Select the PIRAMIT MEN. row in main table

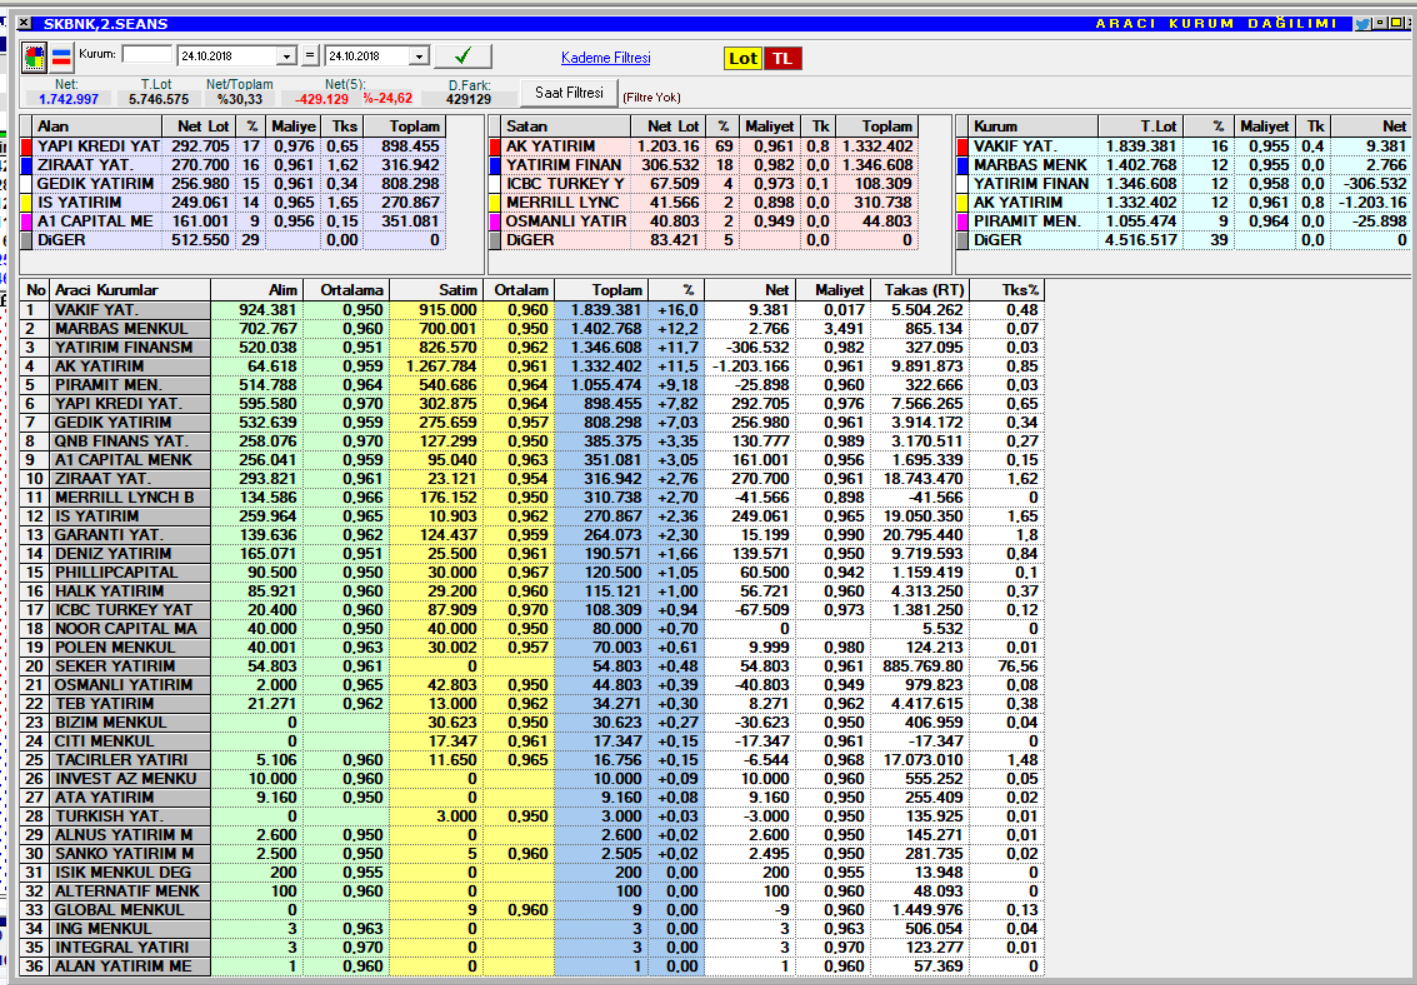532,385
